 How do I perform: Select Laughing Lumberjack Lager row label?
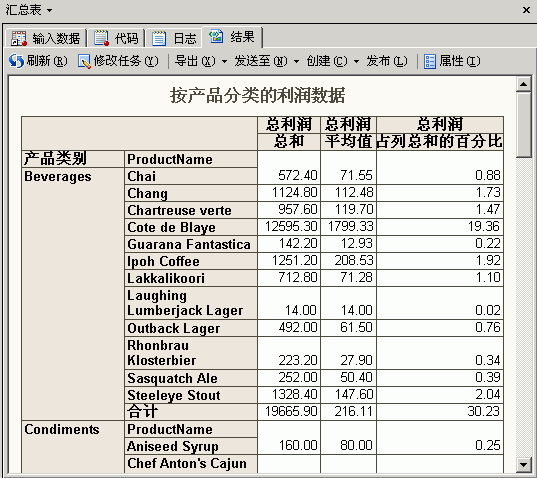tap(191, 303)
